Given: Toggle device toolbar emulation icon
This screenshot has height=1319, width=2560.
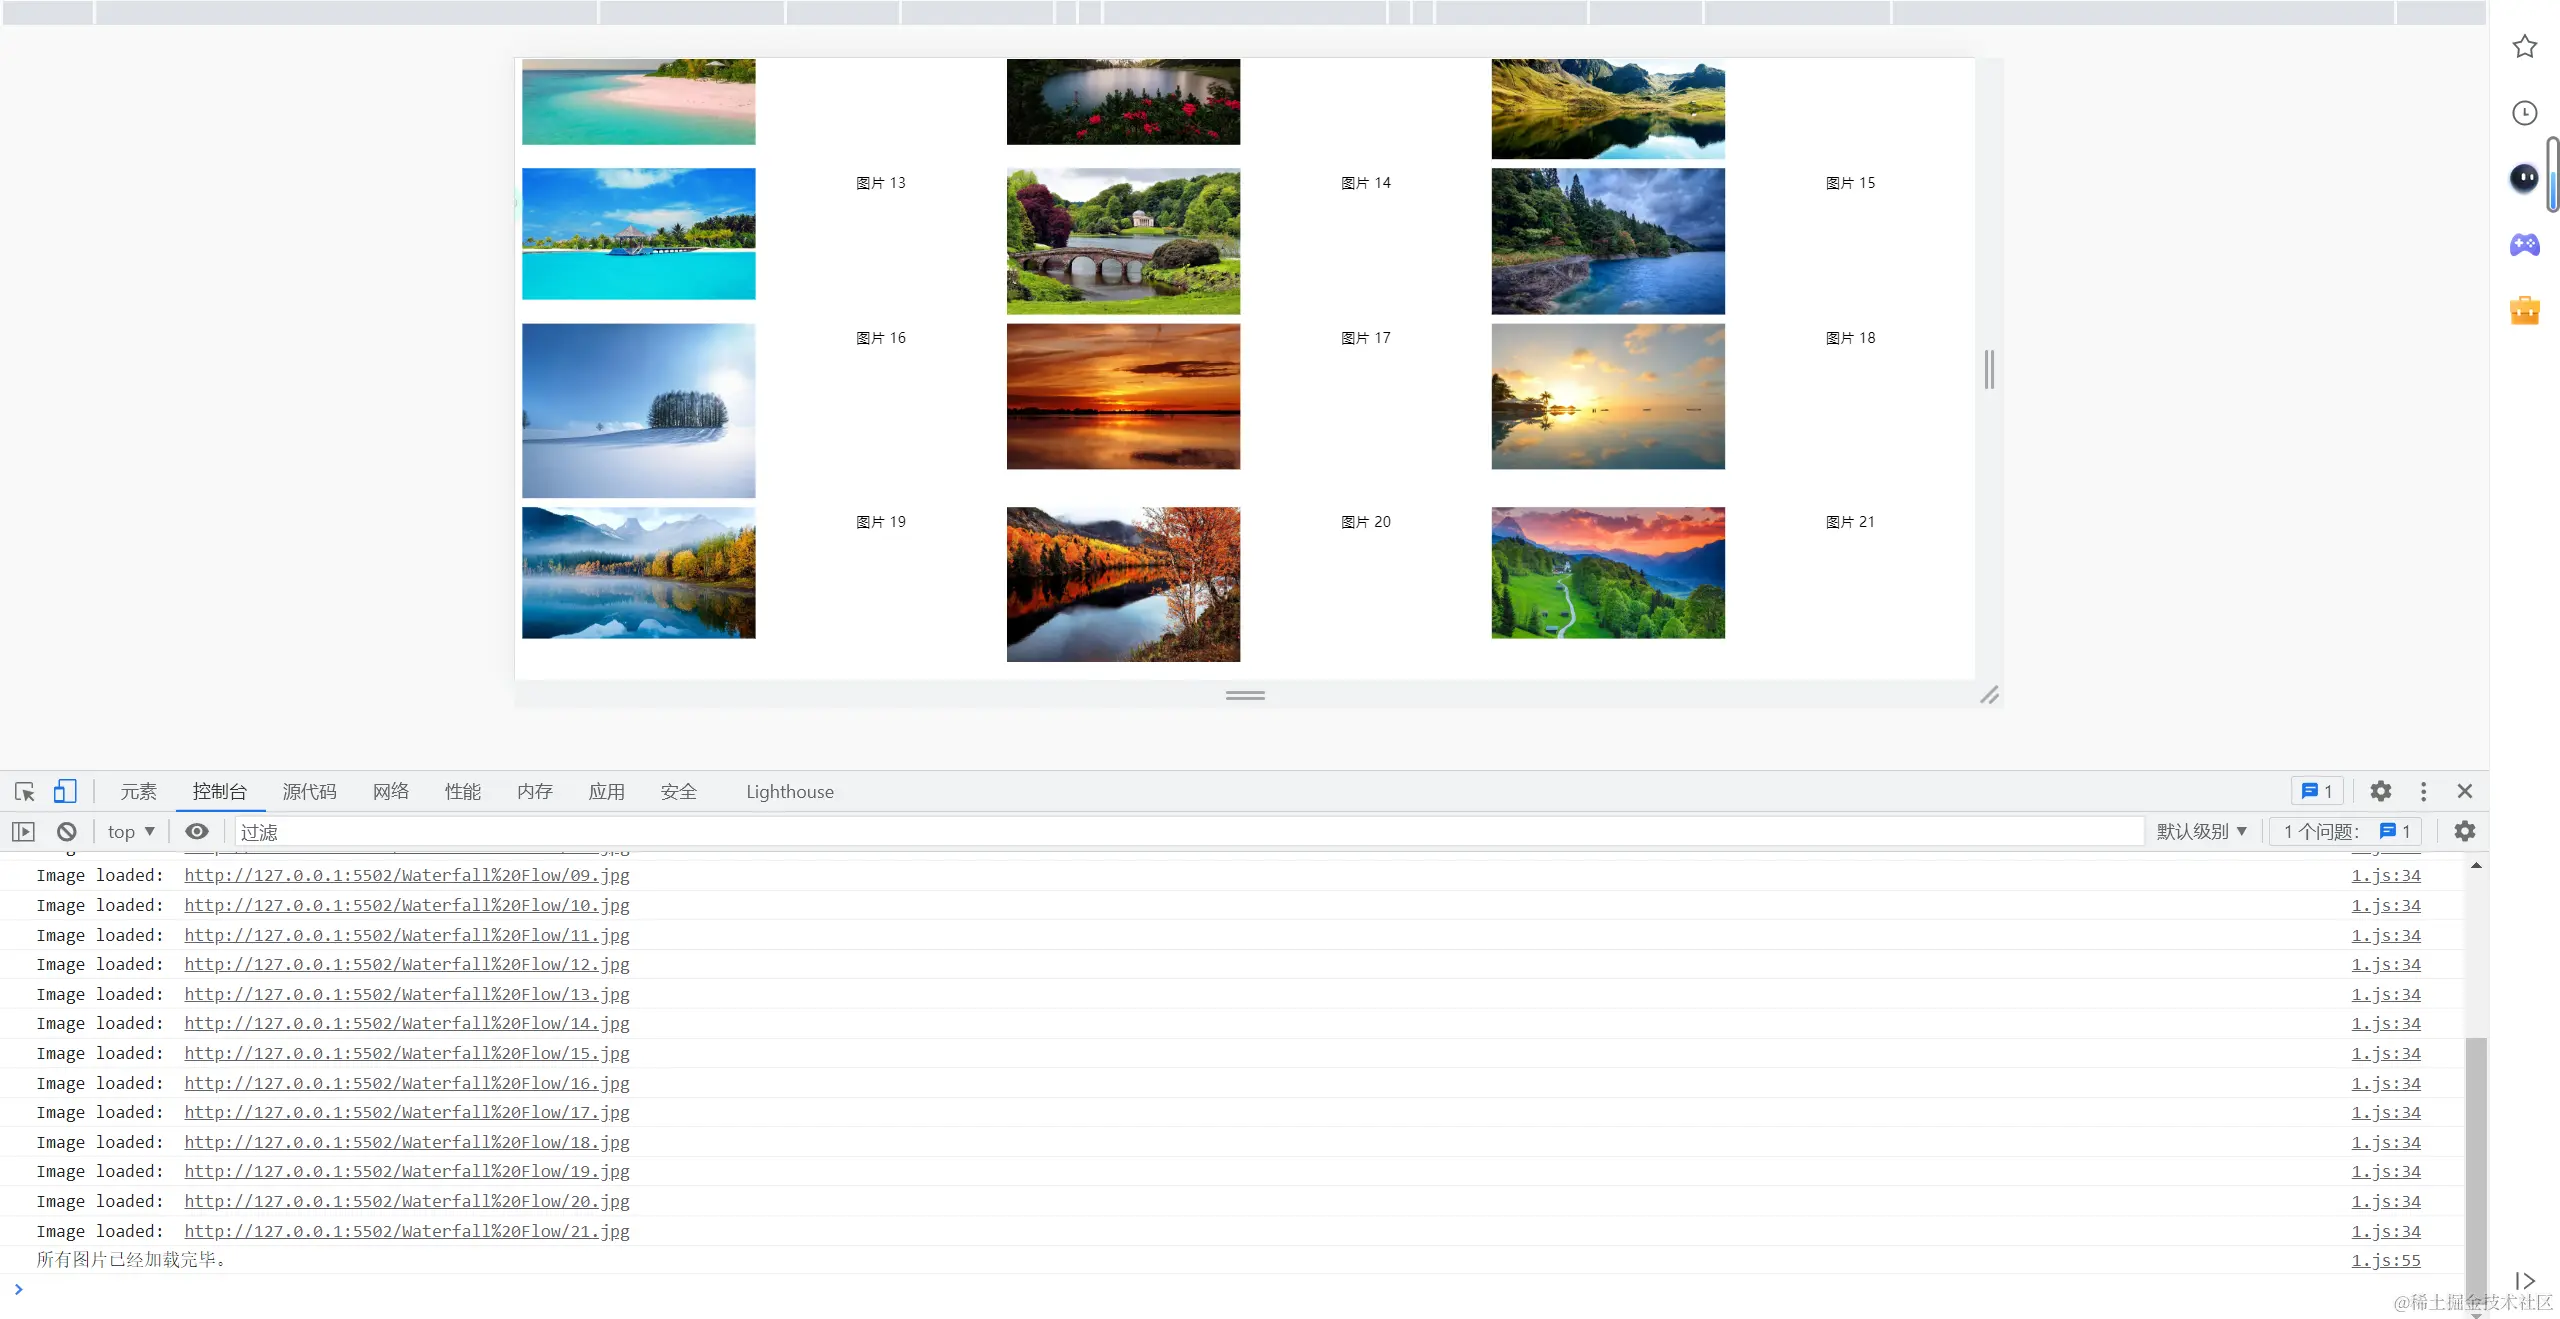Looking at the screenshot, I should (x=65, y=792).
